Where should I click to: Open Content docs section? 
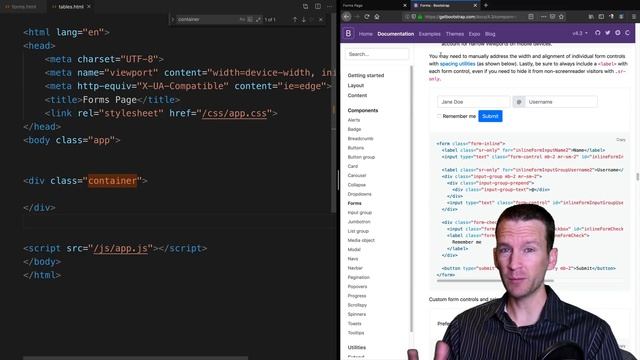357,96
